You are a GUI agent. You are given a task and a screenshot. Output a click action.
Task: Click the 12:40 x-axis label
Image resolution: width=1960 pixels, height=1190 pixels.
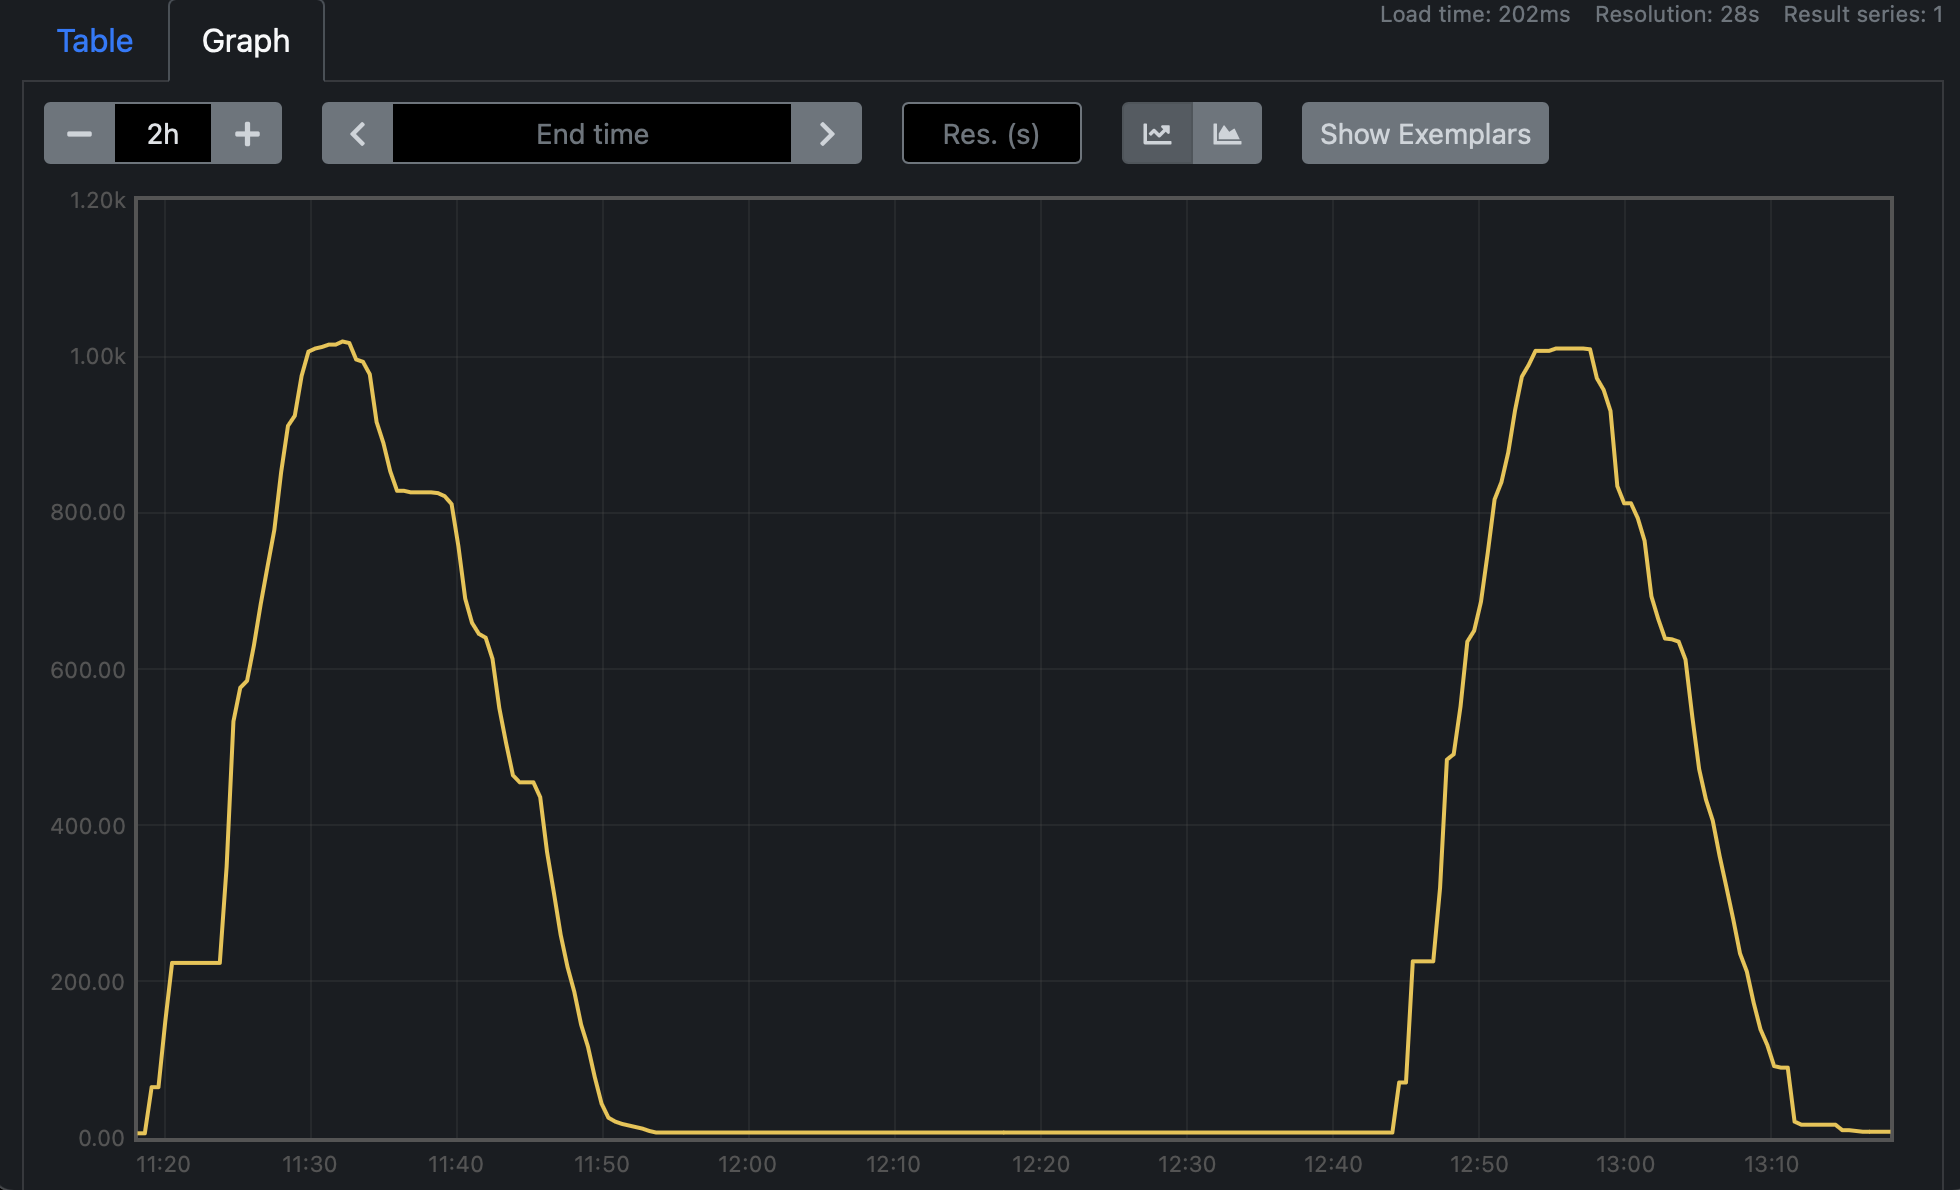(x=1333, y=1164)
